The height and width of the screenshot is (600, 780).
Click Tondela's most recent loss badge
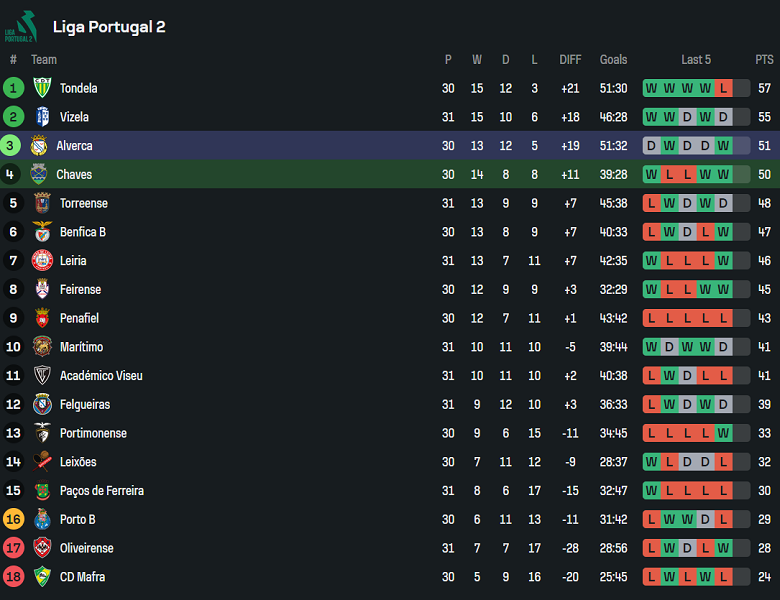tap(723, 88)
